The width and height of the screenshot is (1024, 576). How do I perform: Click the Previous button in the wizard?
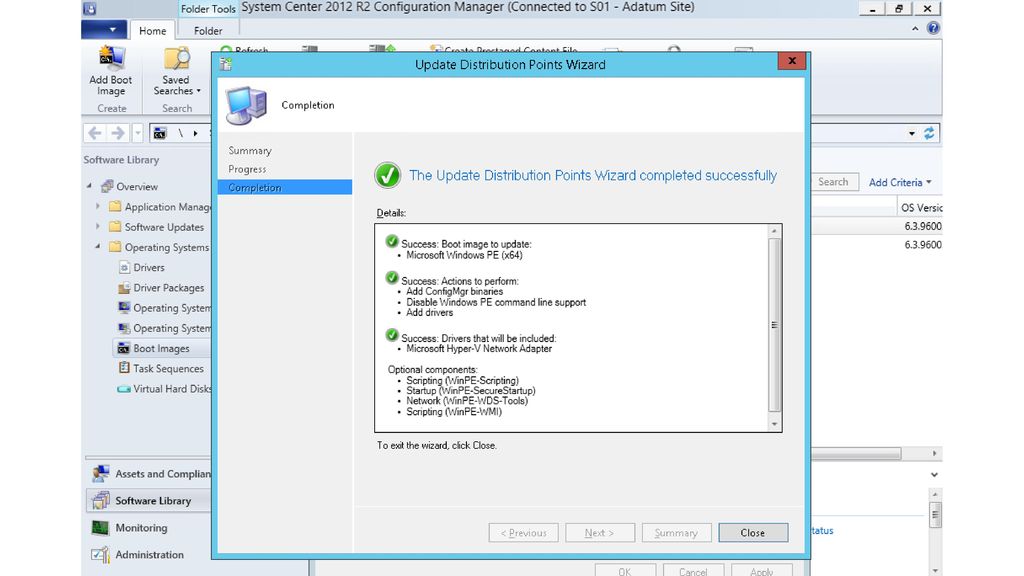coord(523,533)
